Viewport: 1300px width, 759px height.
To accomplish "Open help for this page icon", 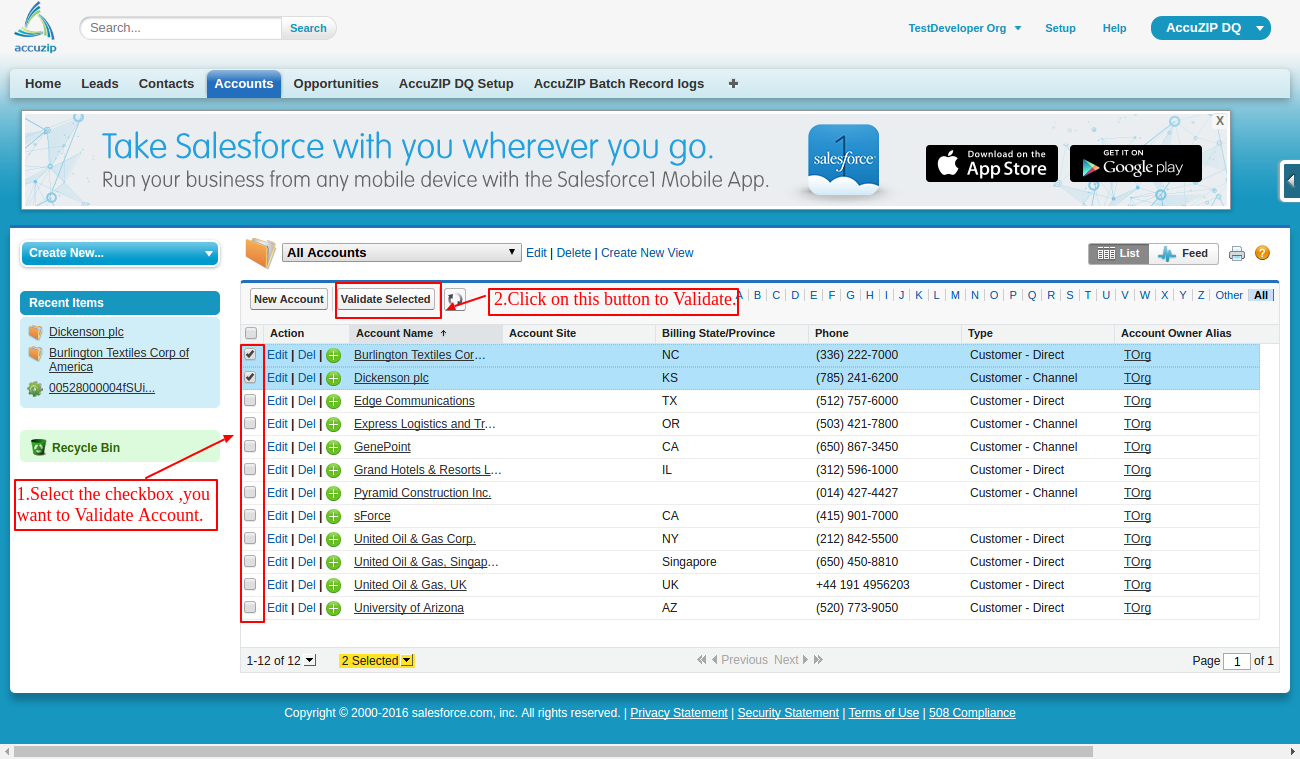I will pyautogui.click(x=1262, y=254).
